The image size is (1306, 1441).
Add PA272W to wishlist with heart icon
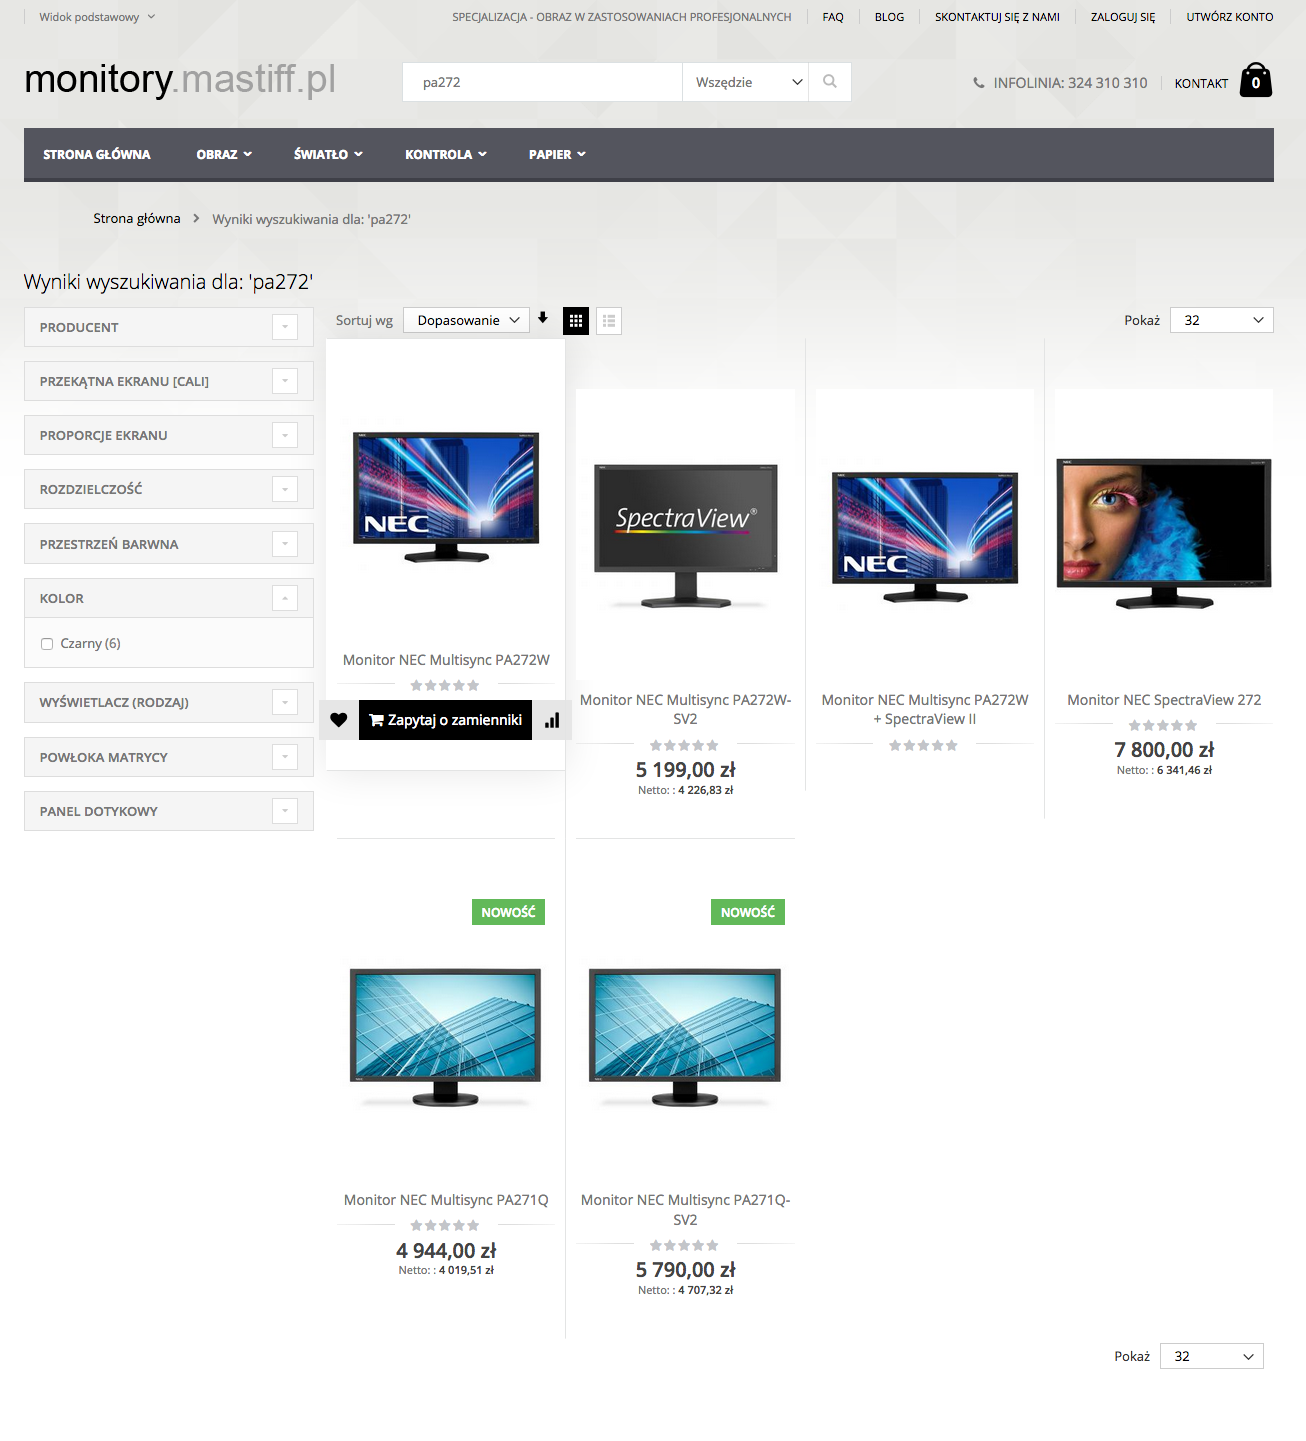click(x=339, y=720)
